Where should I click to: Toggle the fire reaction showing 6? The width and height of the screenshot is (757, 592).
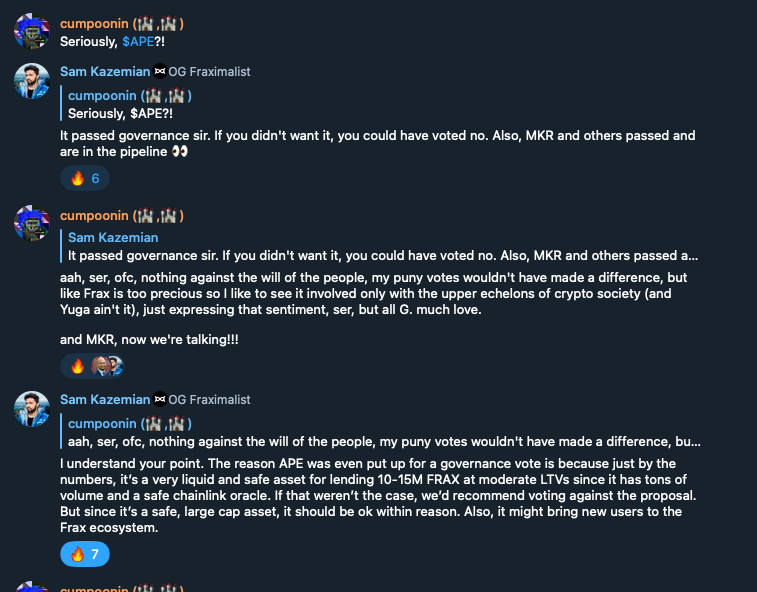(85, 179)
